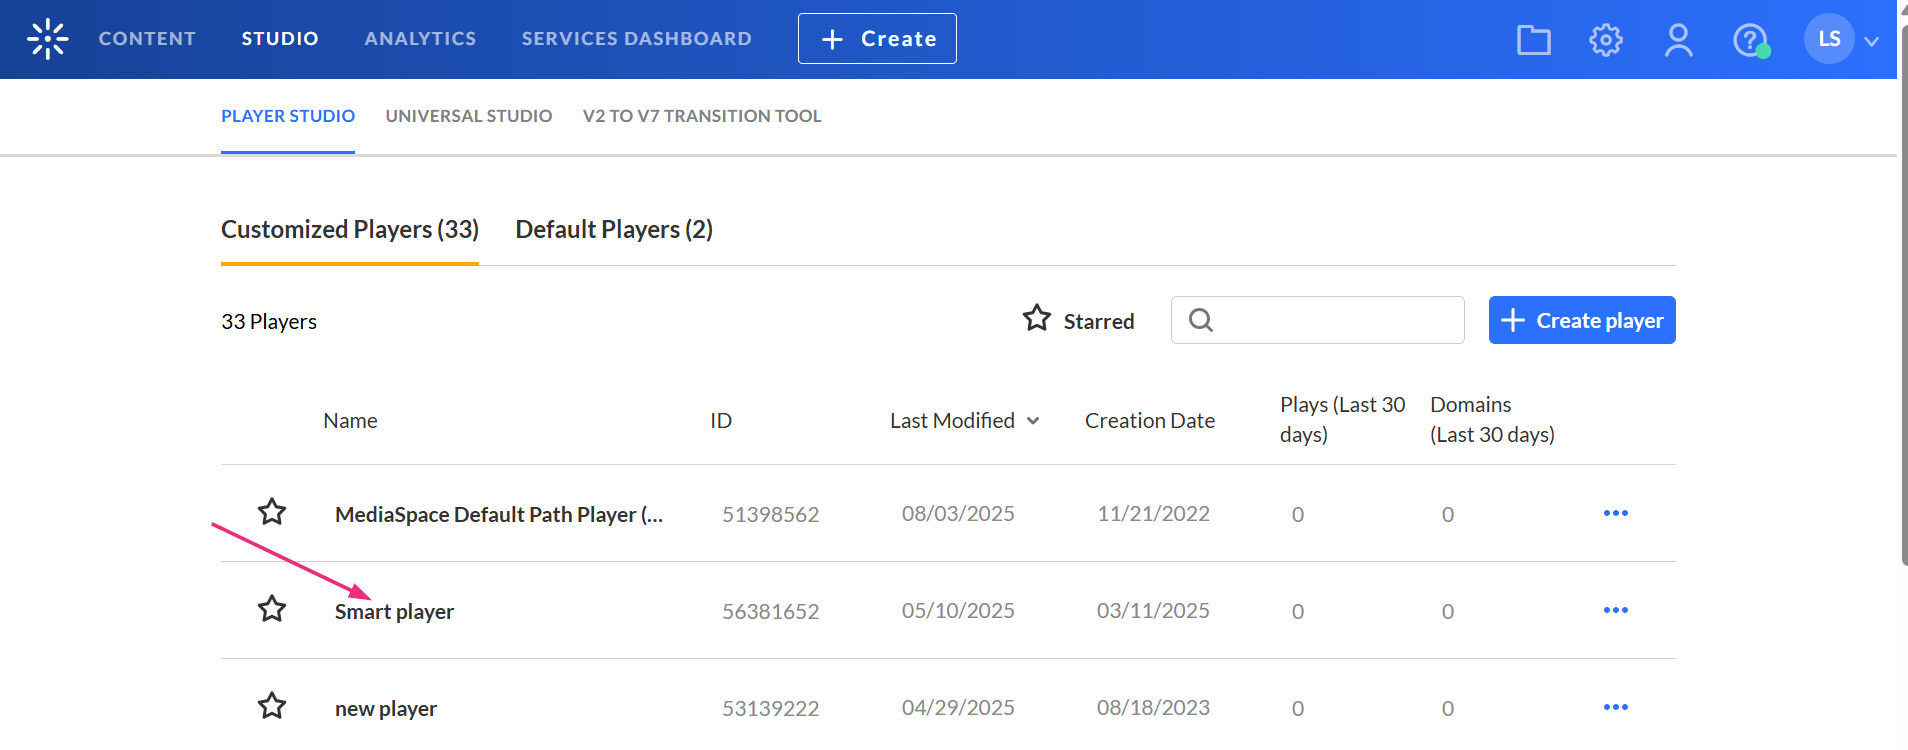Open V2 to V7 Transition Tool tab
Viewport: 1908px width, 750px height.
[702, 116]
